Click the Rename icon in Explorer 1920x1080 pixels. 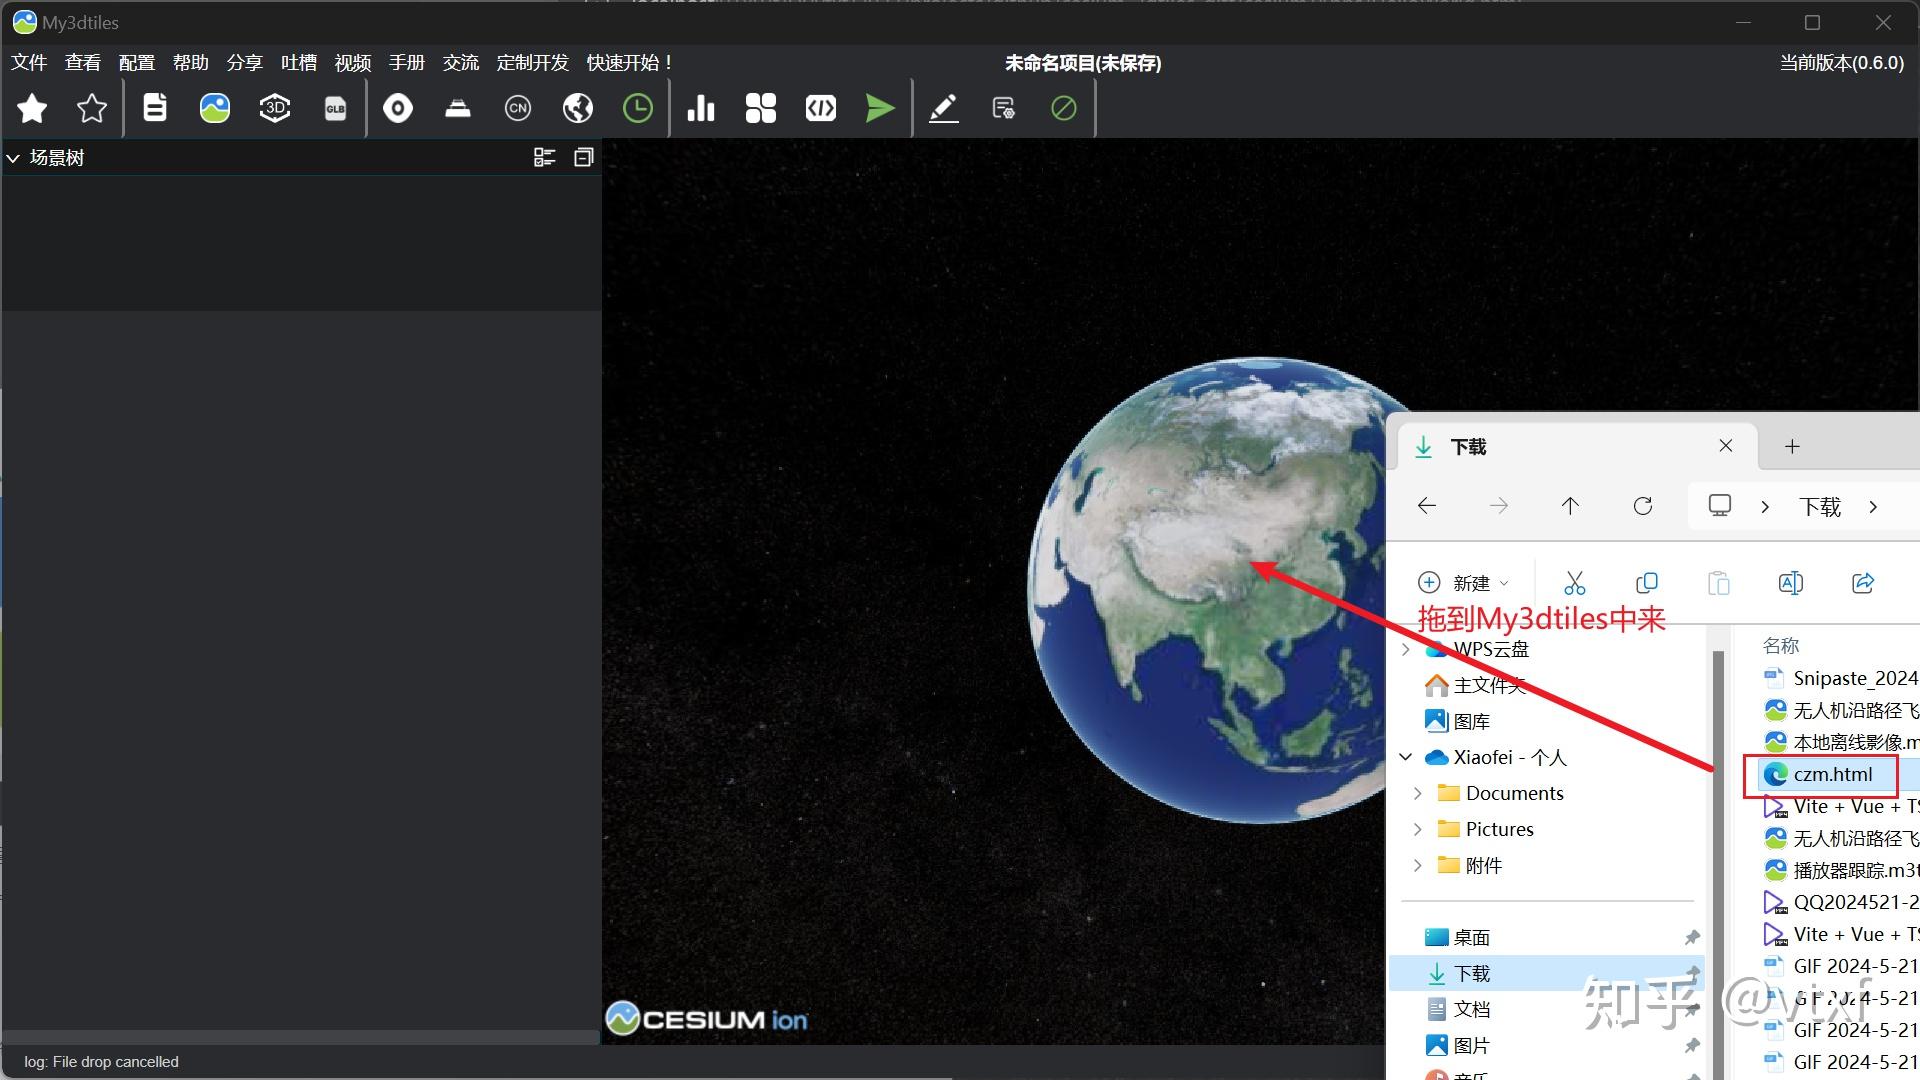[x=1791, y=583]
